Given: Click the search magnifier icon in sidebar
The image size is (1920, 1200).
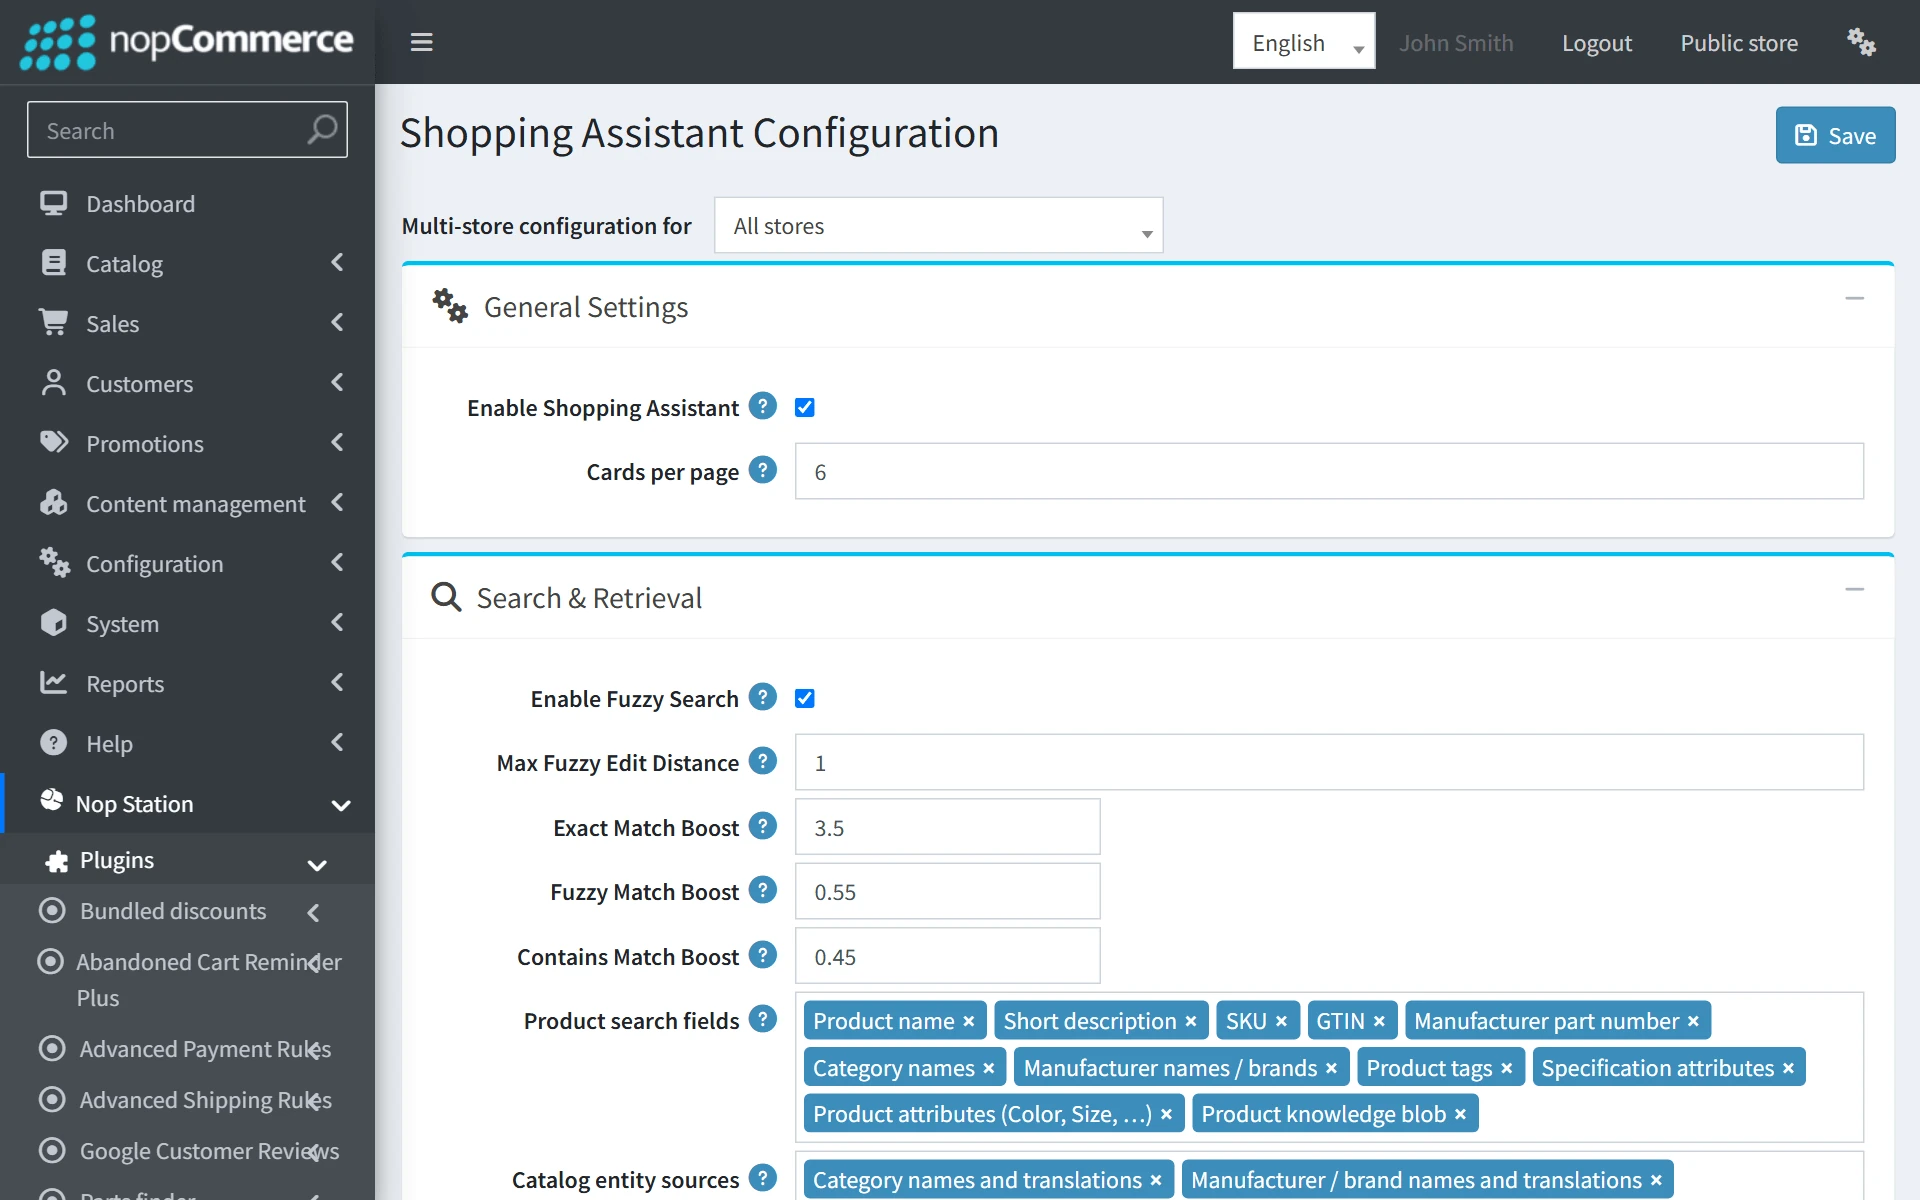Looking at the screenshot, I should click(322, 129).
